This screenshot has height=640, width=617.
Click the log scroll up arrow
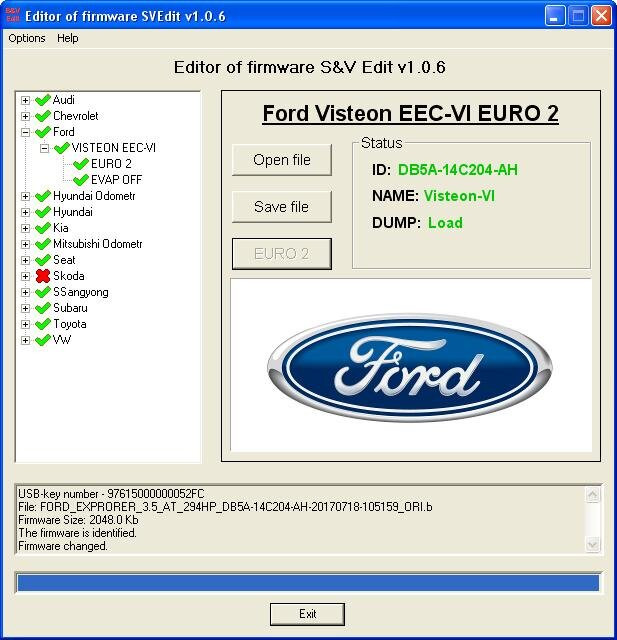(593, 495)
